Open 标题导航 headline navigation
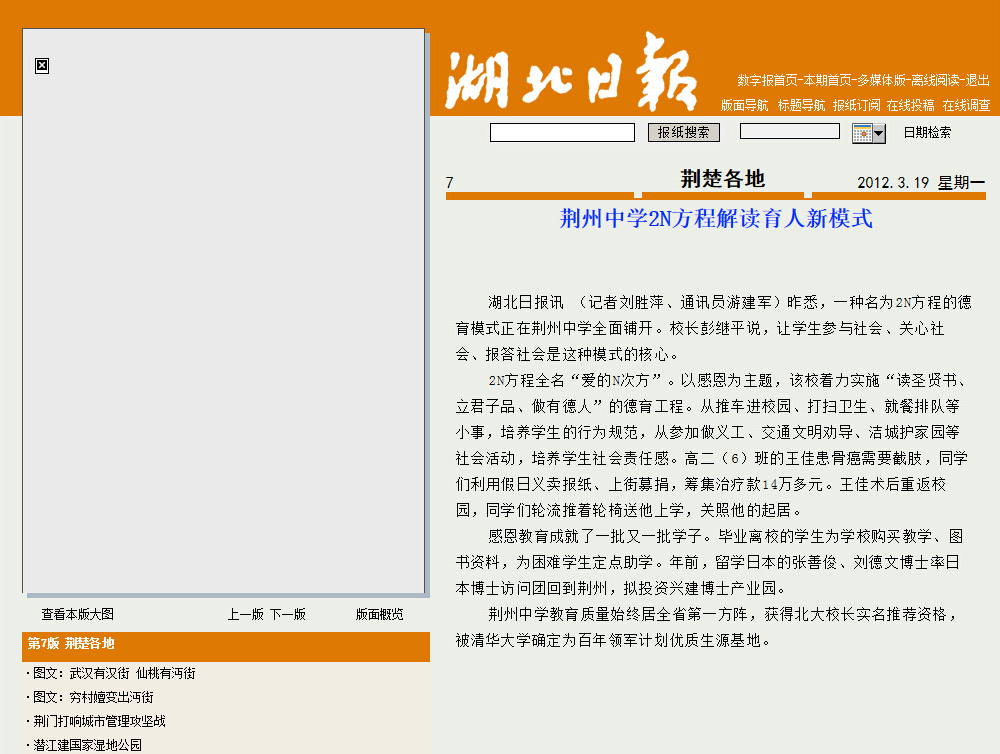 tap(801, 105)
